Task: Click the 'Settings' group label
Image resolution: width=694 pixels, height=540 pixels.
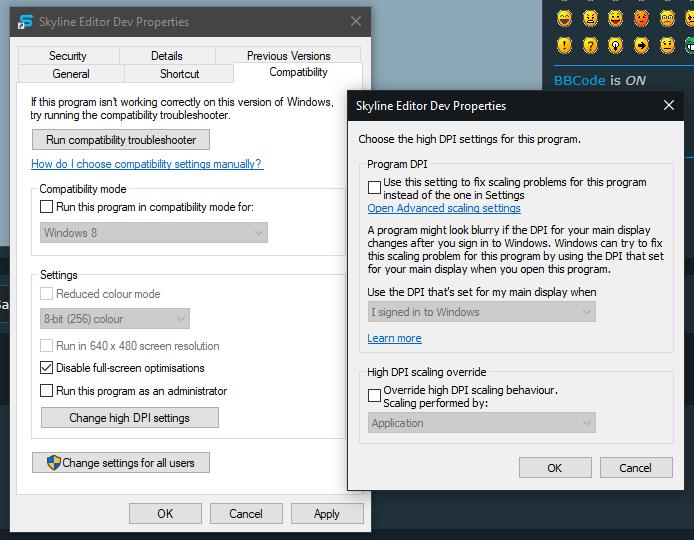Action: tap(59, 275)
